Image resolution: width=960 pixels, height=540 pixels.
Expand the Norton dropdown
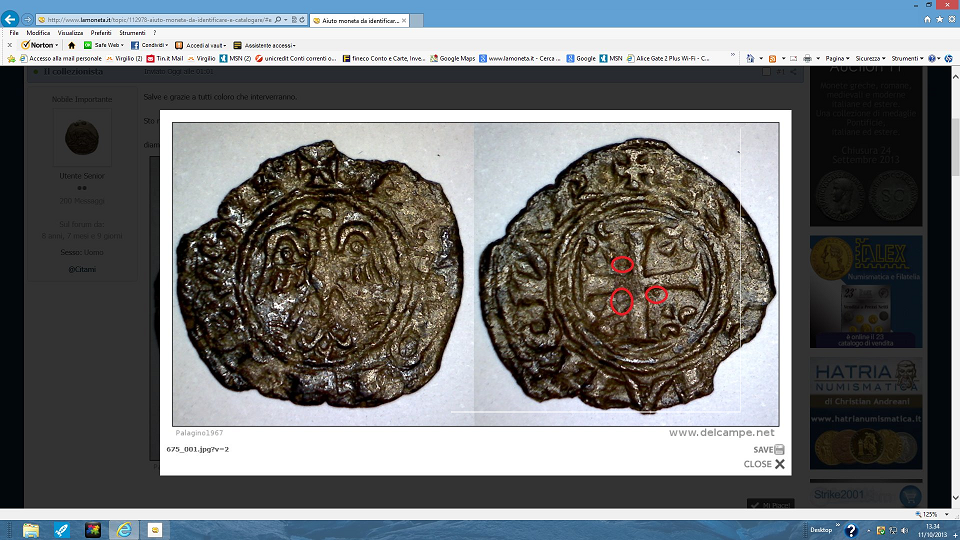[56, 45]
